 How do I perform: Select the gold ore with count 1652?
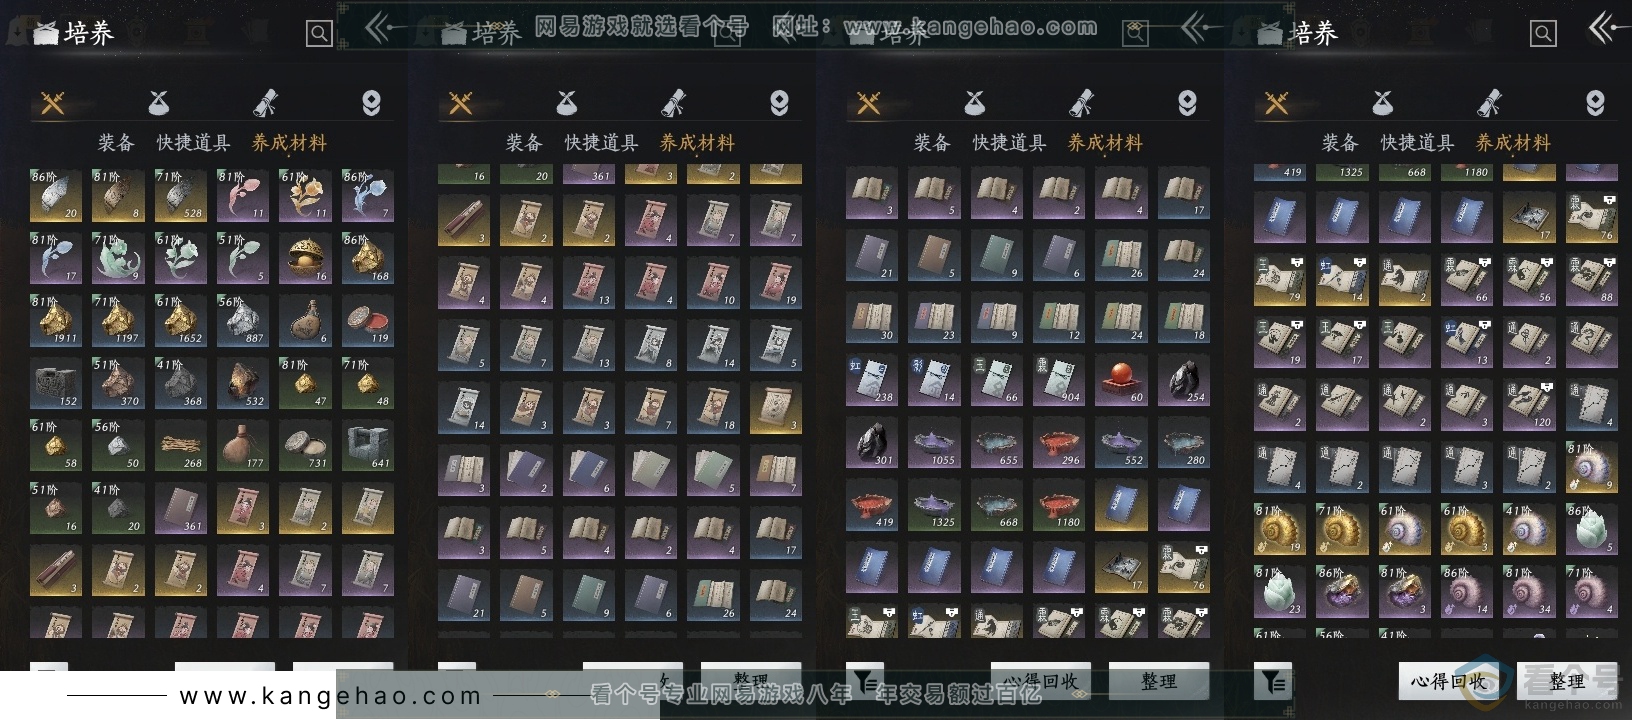180,320
